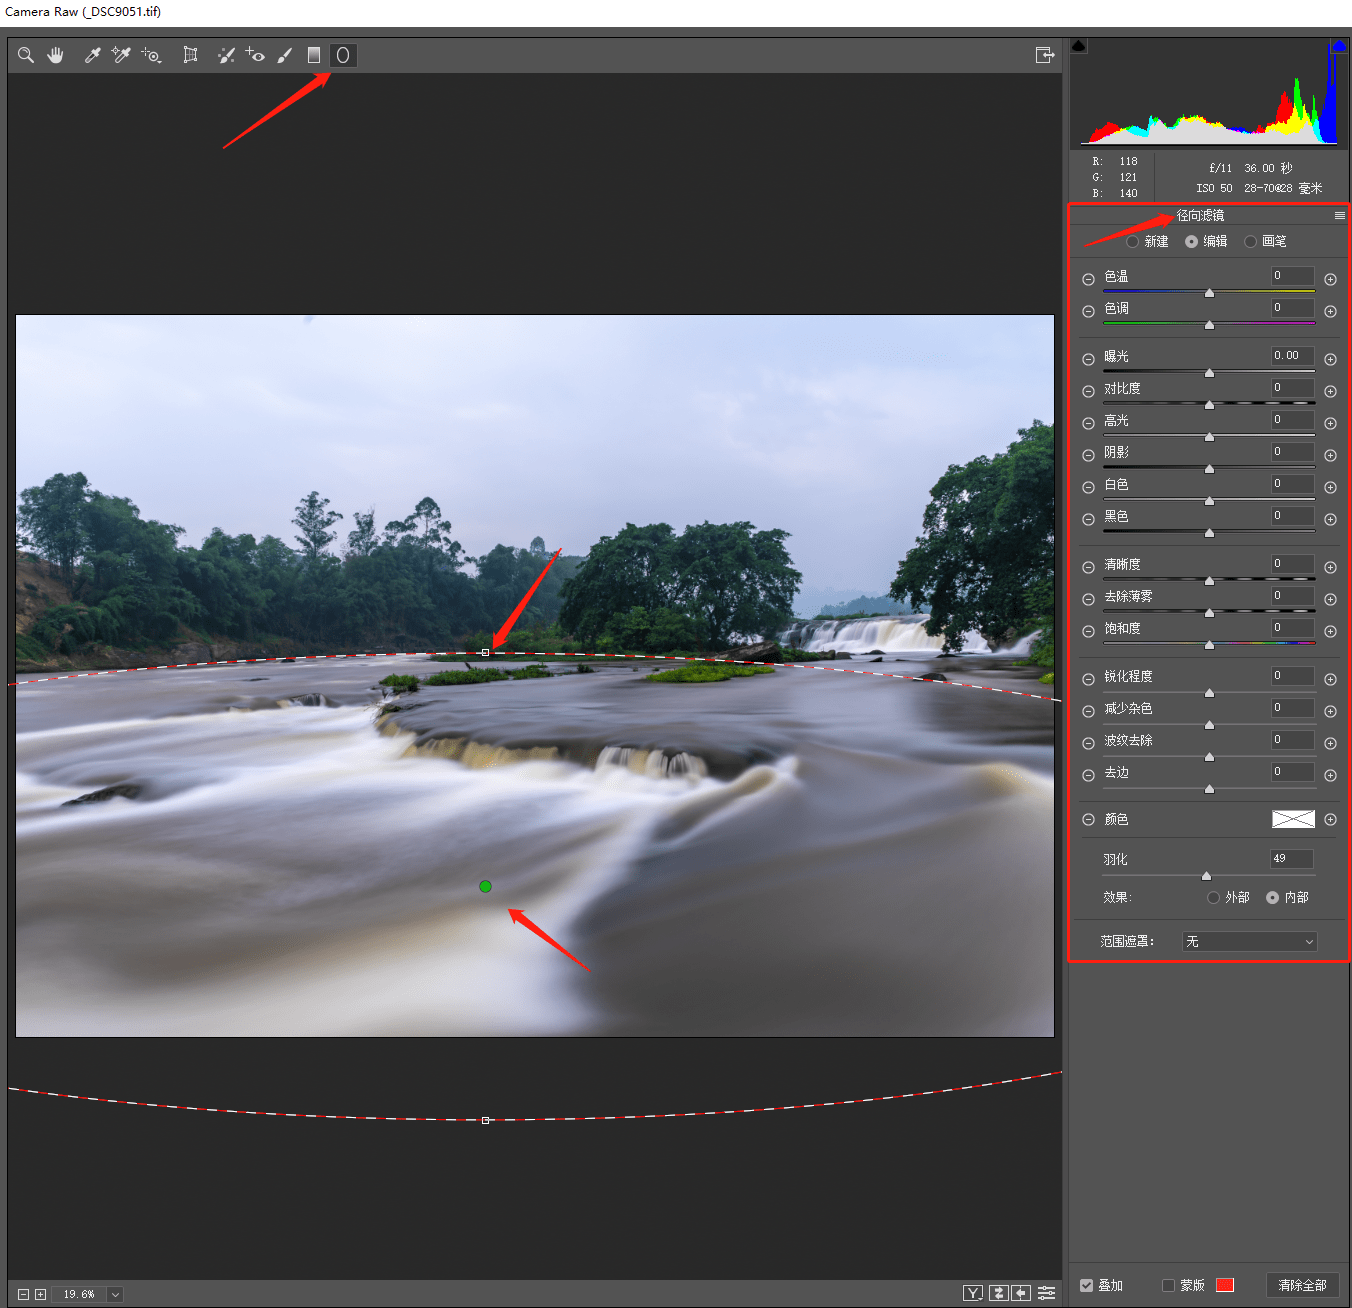Select the Zoom tool in toolbar
This screenshot has height=1308, width=1352.
tap(26, 55)
